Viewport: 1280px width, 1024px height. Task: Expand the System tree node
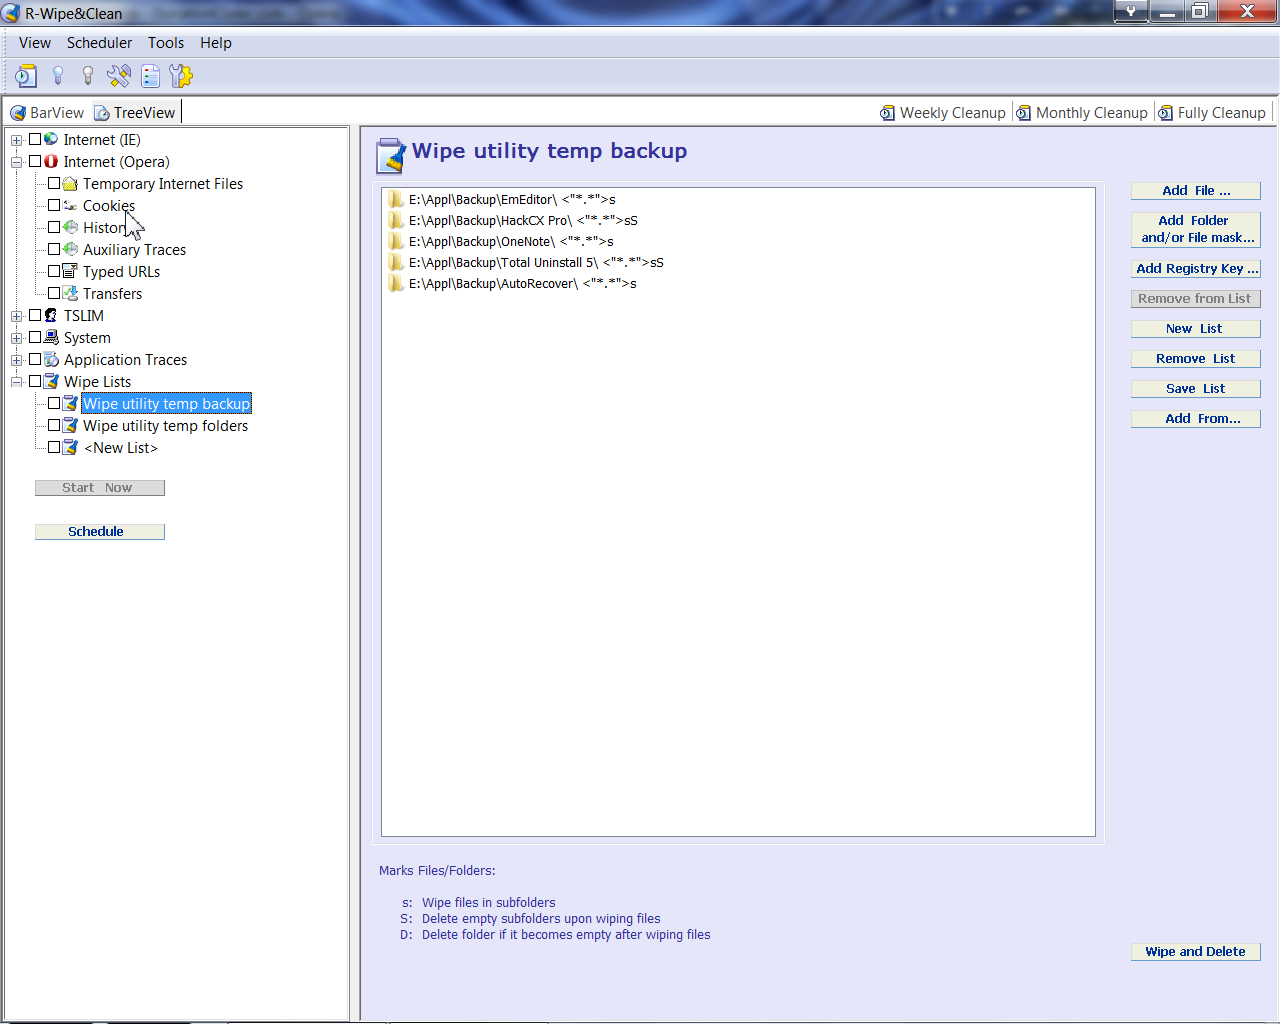point(16,338)
